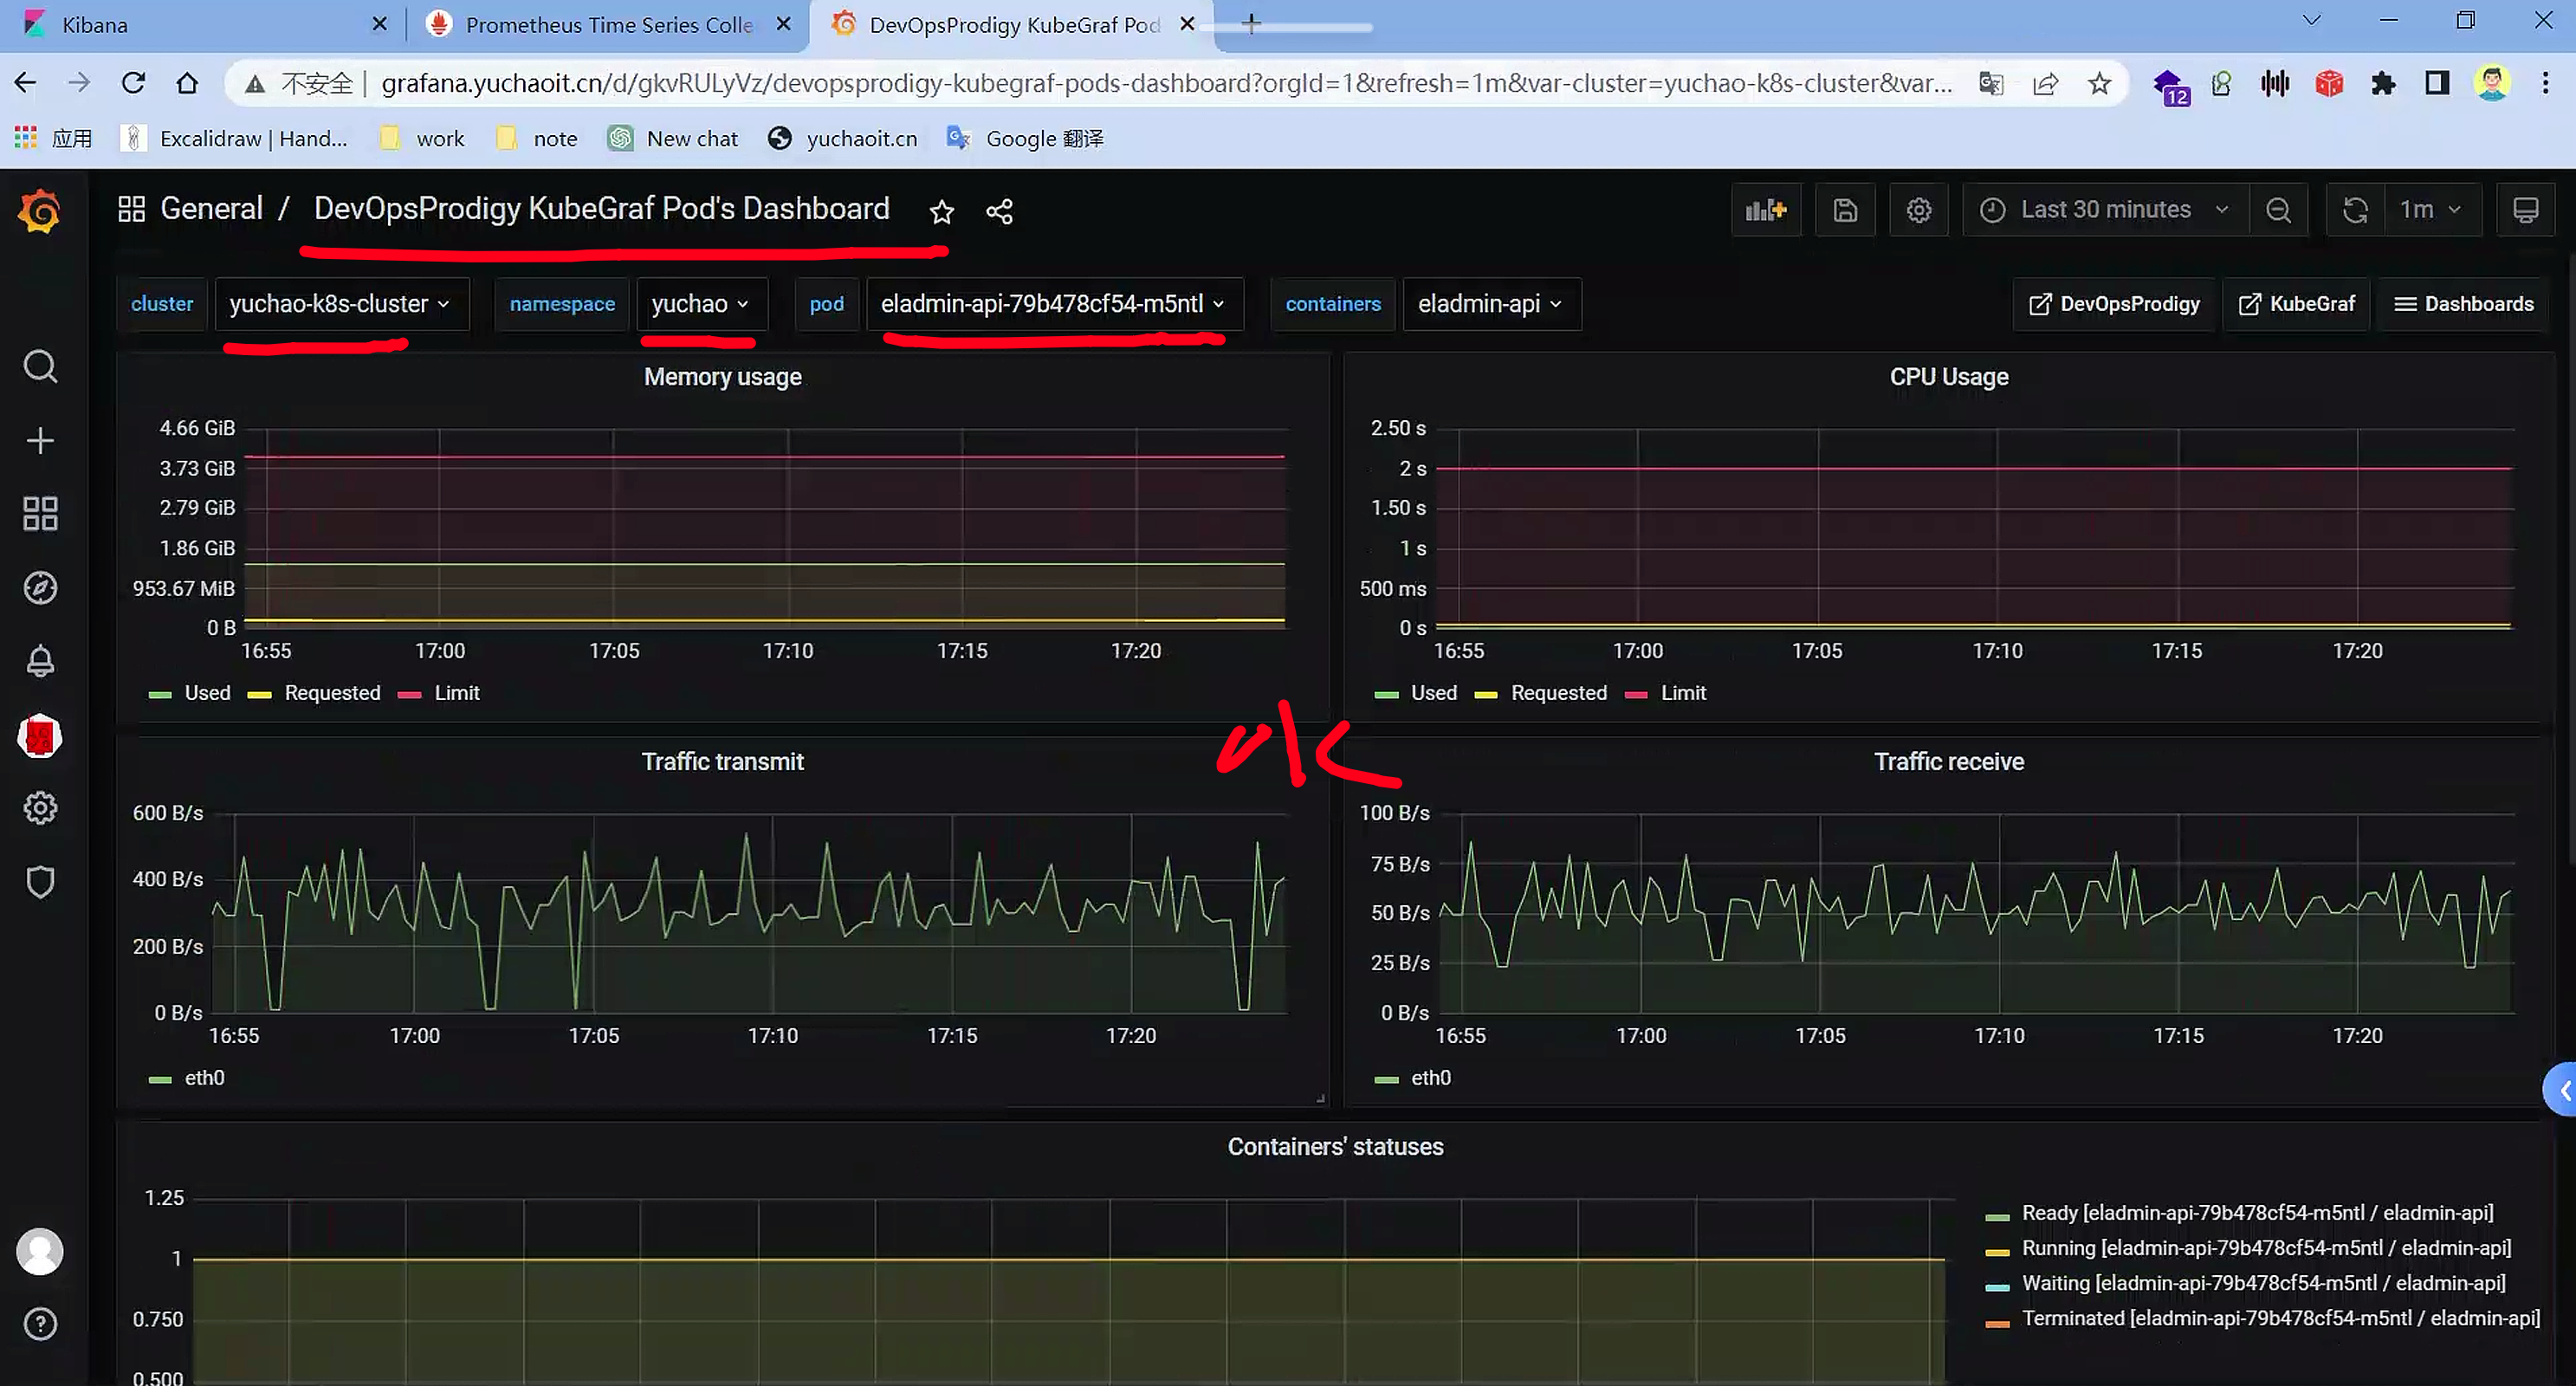Image resolution: width=2576 pixels, height=1386 pixels.
Task: Open the KubeGraf external link
Action: point(2296,304)
